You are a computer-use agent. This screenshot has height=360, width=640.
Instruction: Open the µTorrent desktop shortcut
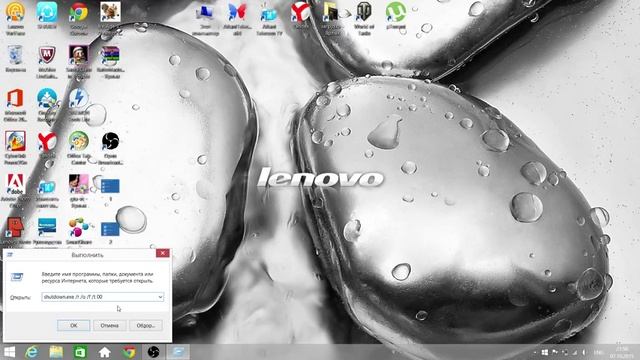click(396, 16)
